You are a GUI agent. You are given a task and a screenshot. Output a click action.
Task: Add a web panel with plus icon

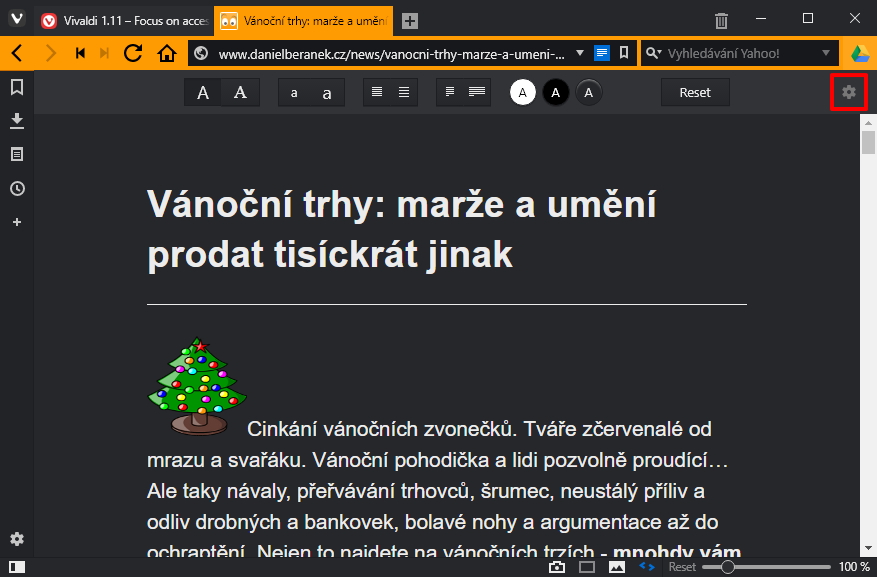(17, 222)
